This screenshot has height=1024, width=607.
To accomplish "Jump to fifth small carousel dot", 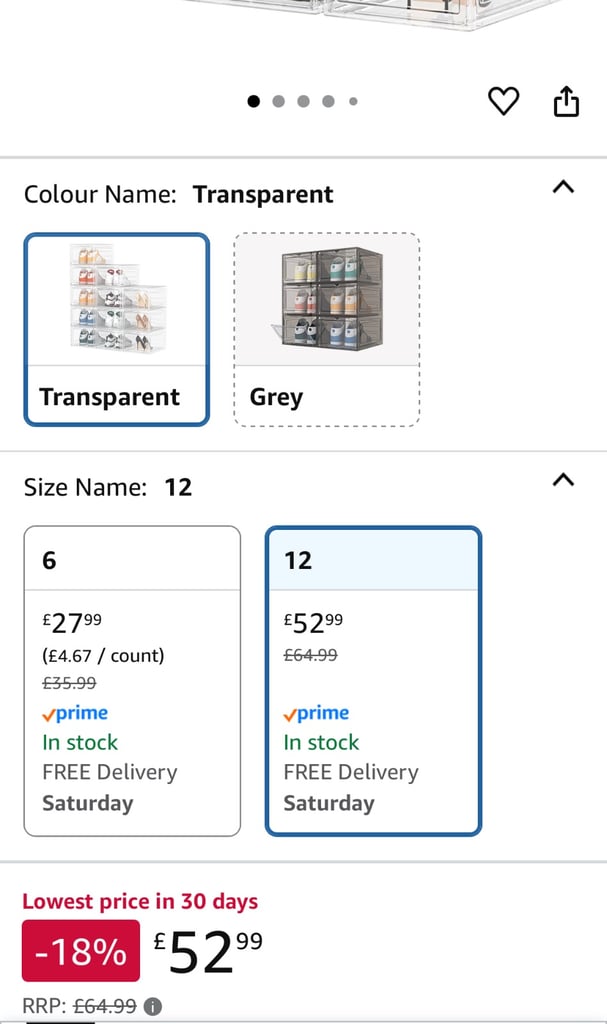I will [x=353, y=101].
